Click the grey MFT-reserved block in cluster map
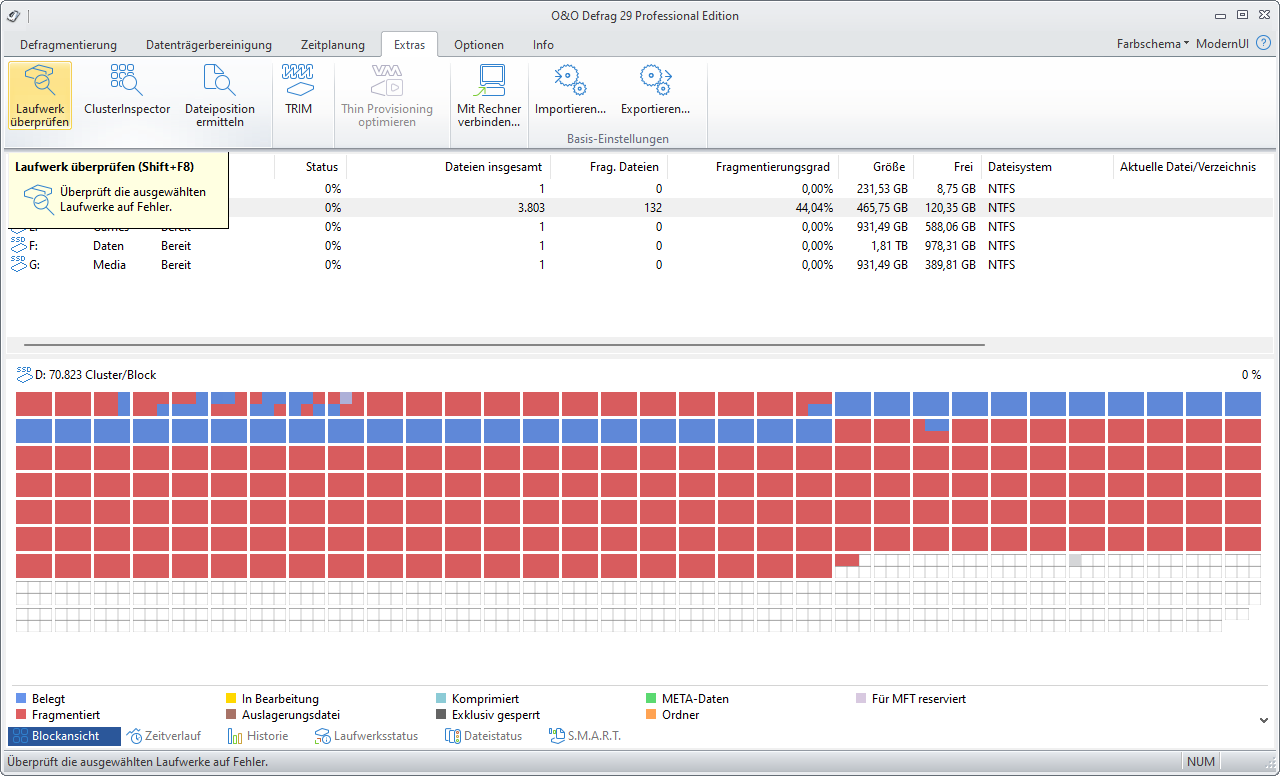The width and height of the screenshot is (1280, 776). pos(1075,560)
